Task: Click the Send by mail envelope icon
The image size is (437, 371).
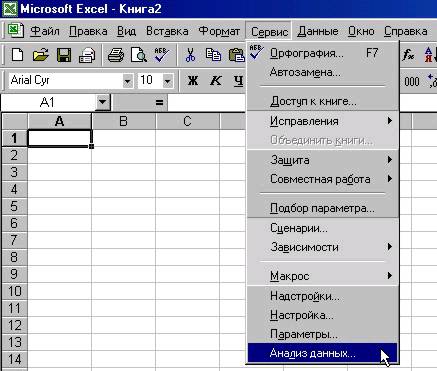Action: (87, 55)
